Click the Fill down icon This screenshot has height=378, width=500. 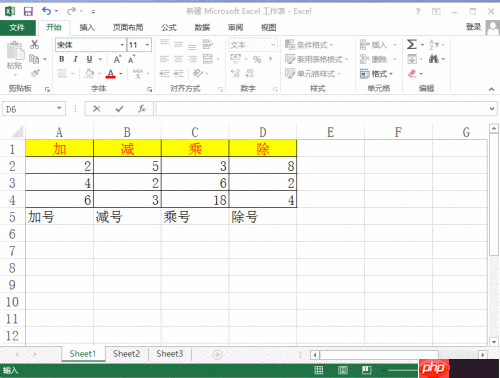click(412, 59)
